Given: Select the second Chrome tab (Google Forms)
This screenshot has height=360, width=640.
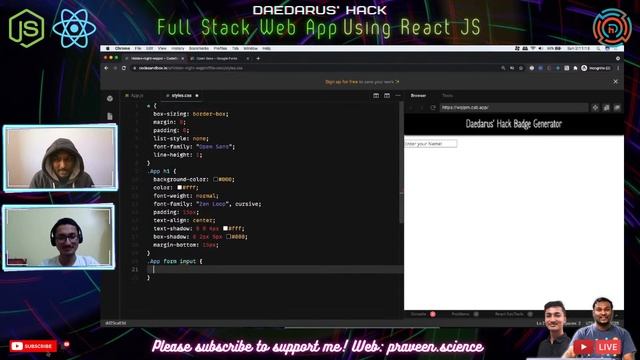Looking at the screenshot, I should 220,58.
